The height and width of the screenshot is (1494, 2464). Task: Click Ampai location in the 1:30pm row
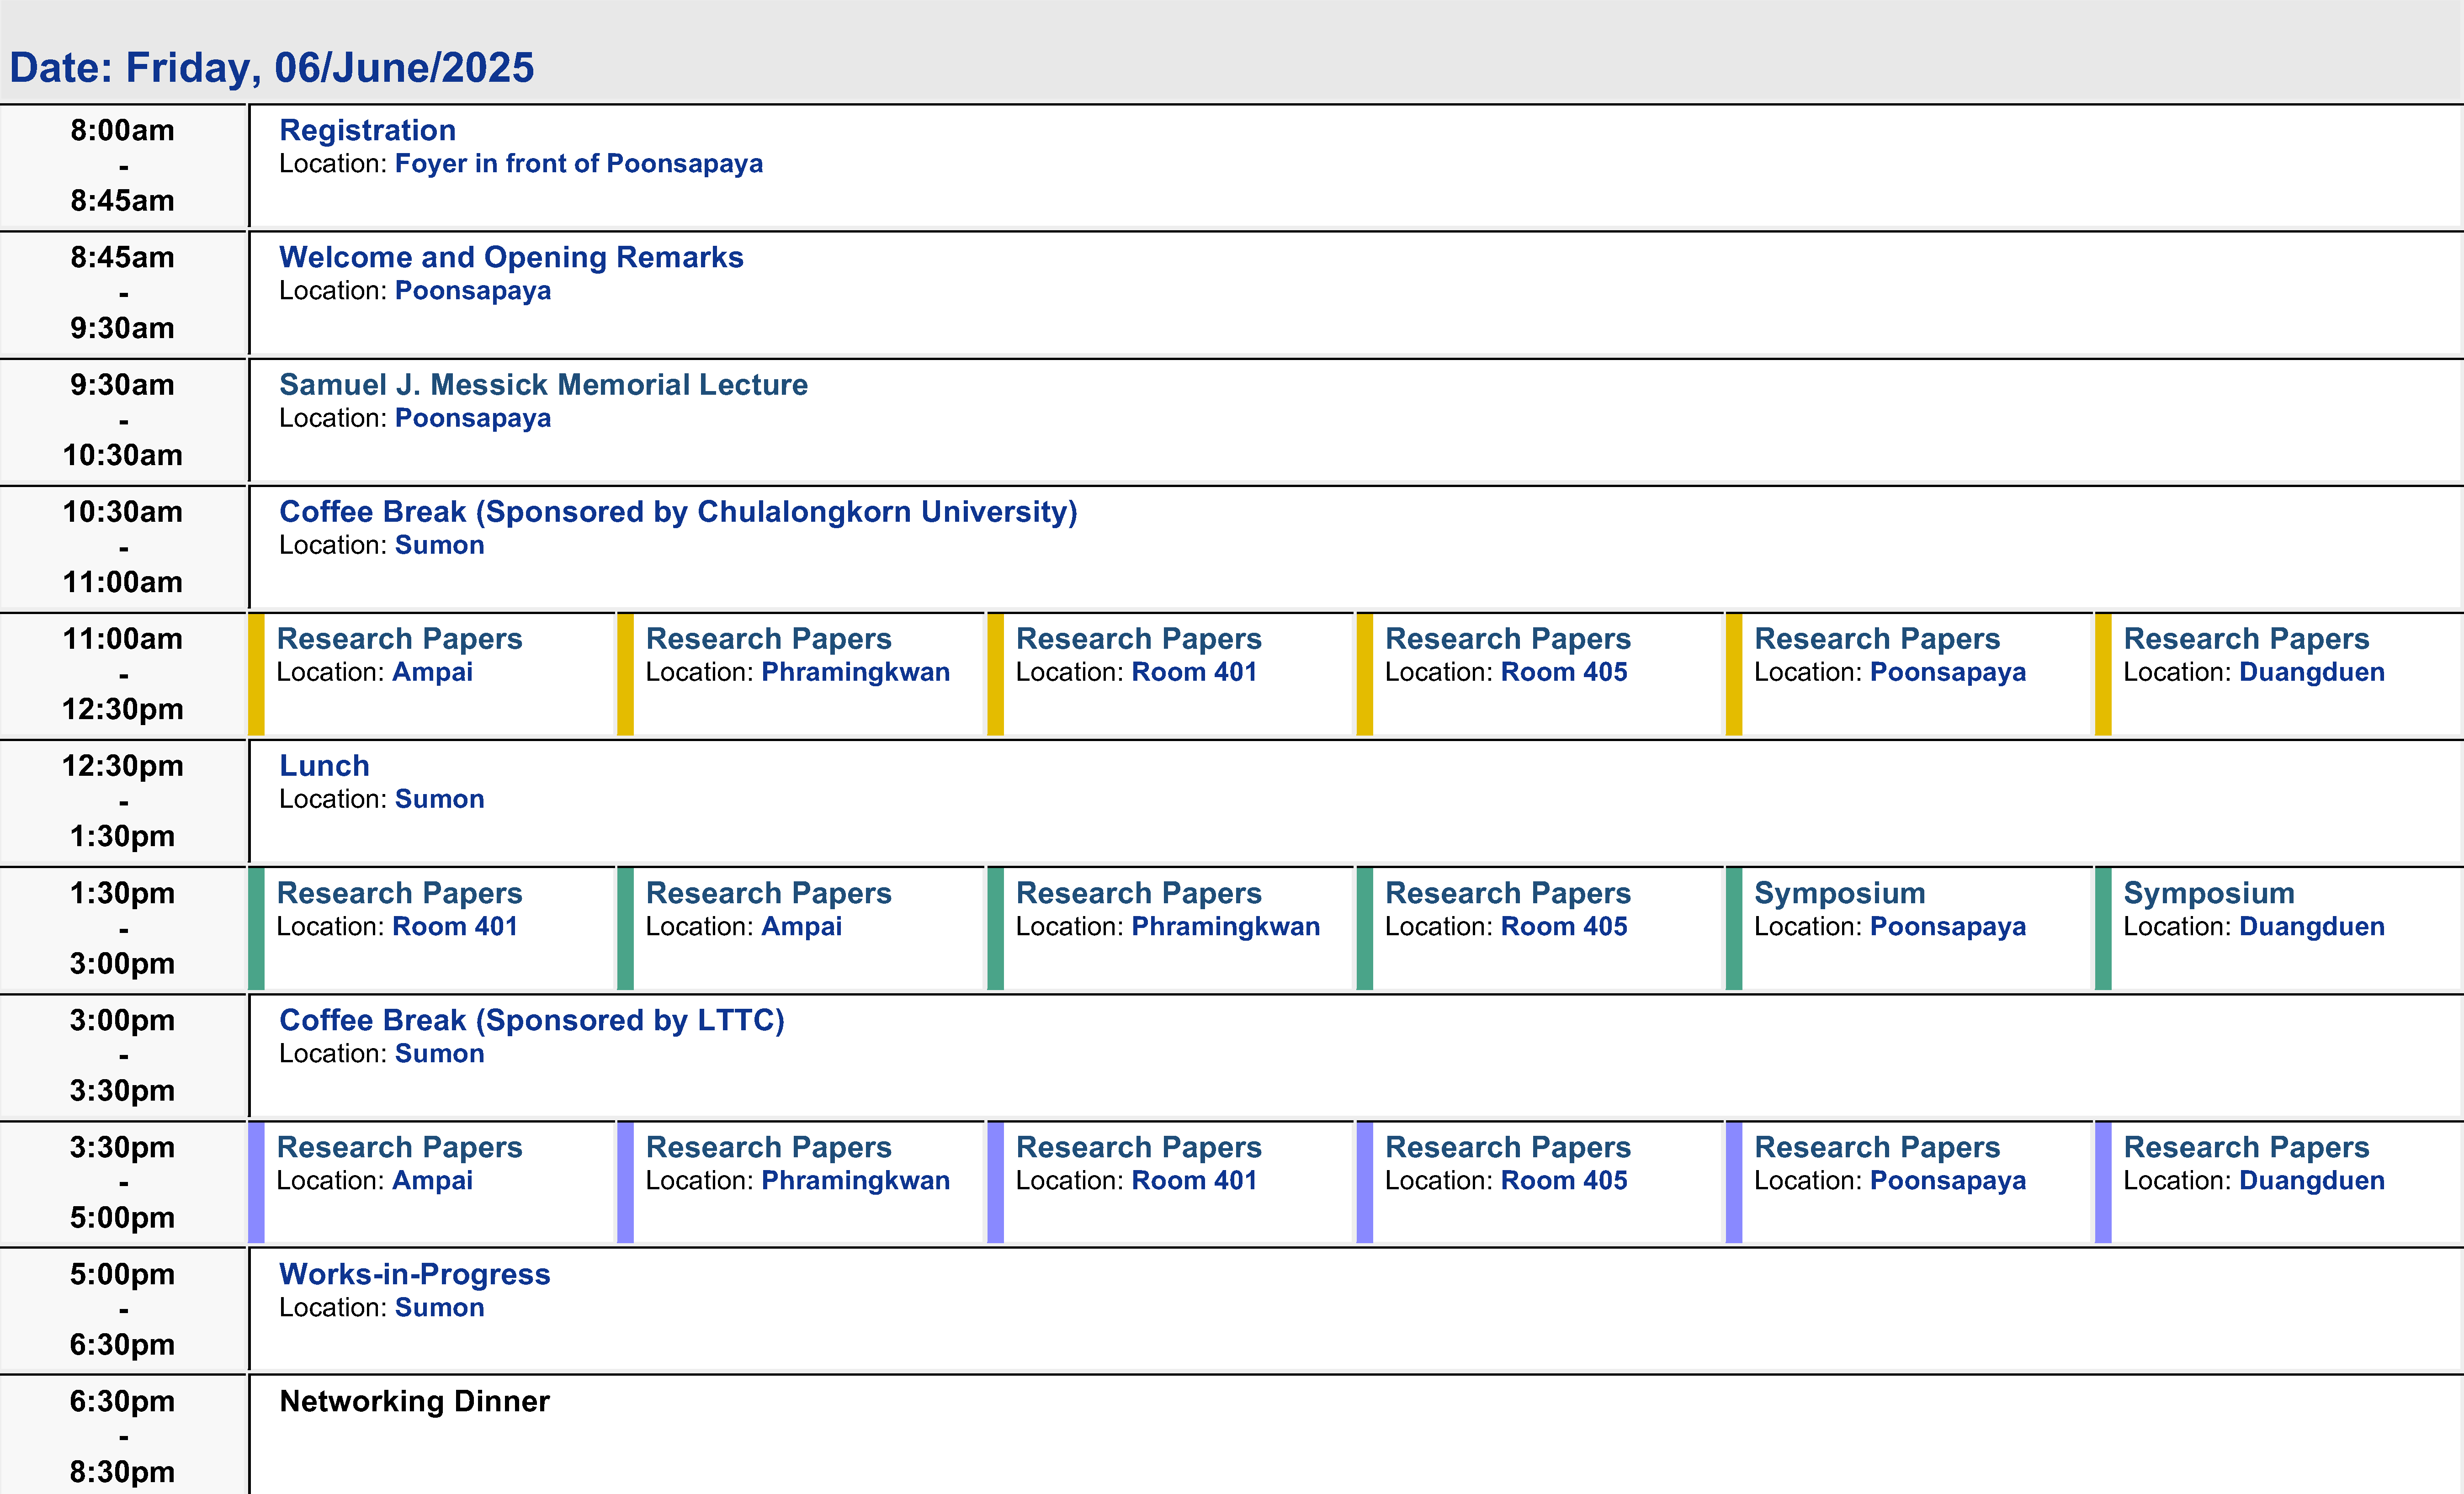802,926
